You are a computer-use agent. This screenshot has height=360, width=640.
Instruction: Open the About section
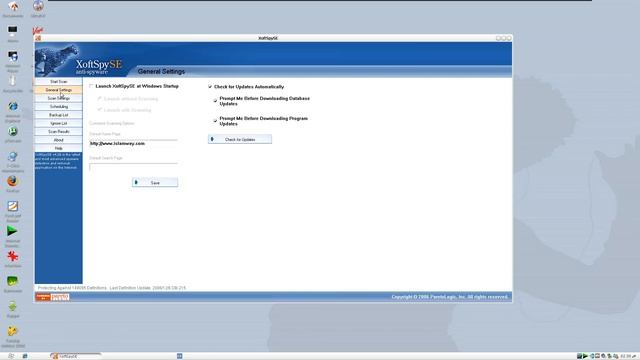[x=59, y=140]
